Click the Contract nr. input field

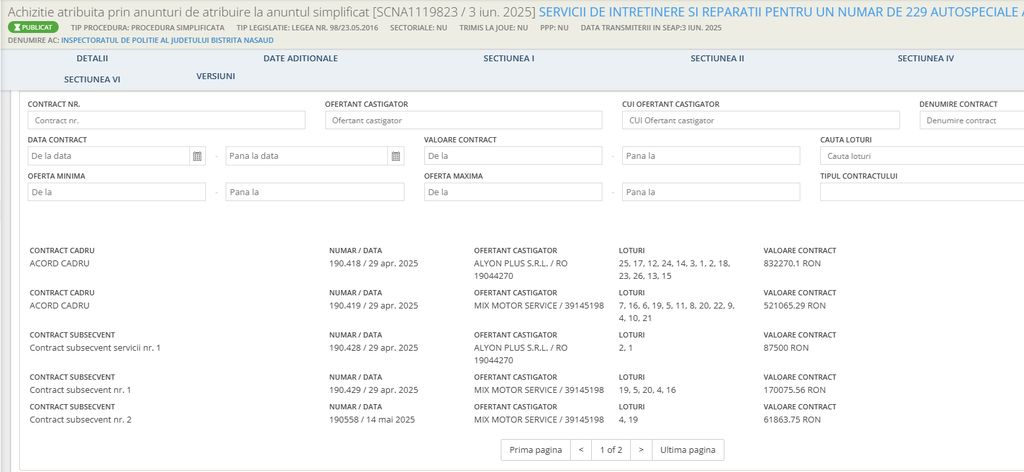point(166,120)
